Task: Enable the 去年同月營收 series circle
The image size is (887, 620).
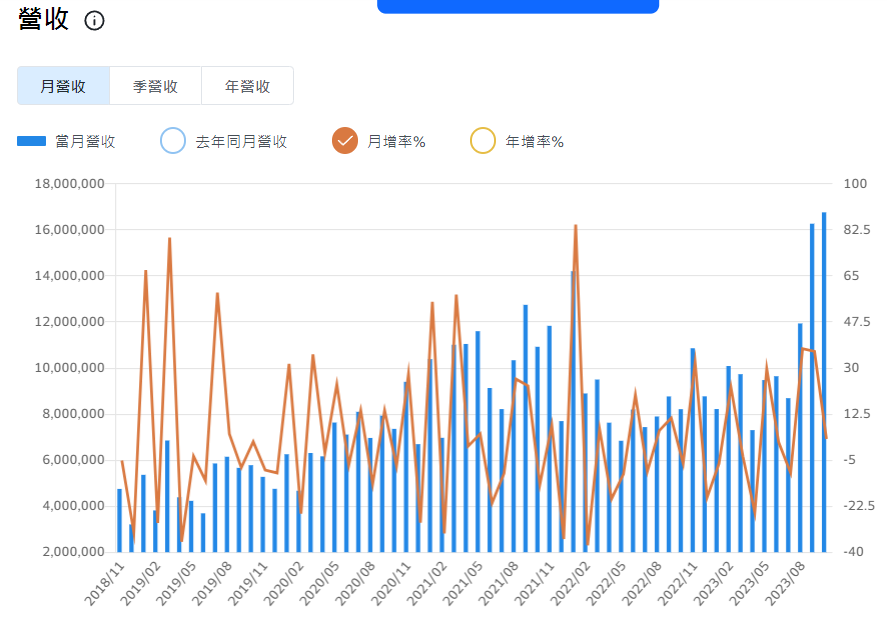Action: (x=173, y=141)
